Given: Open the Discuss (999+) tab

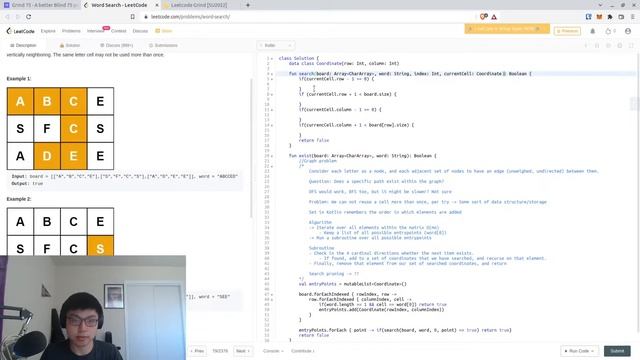Looking at the screenshot, I should point(116,45).
